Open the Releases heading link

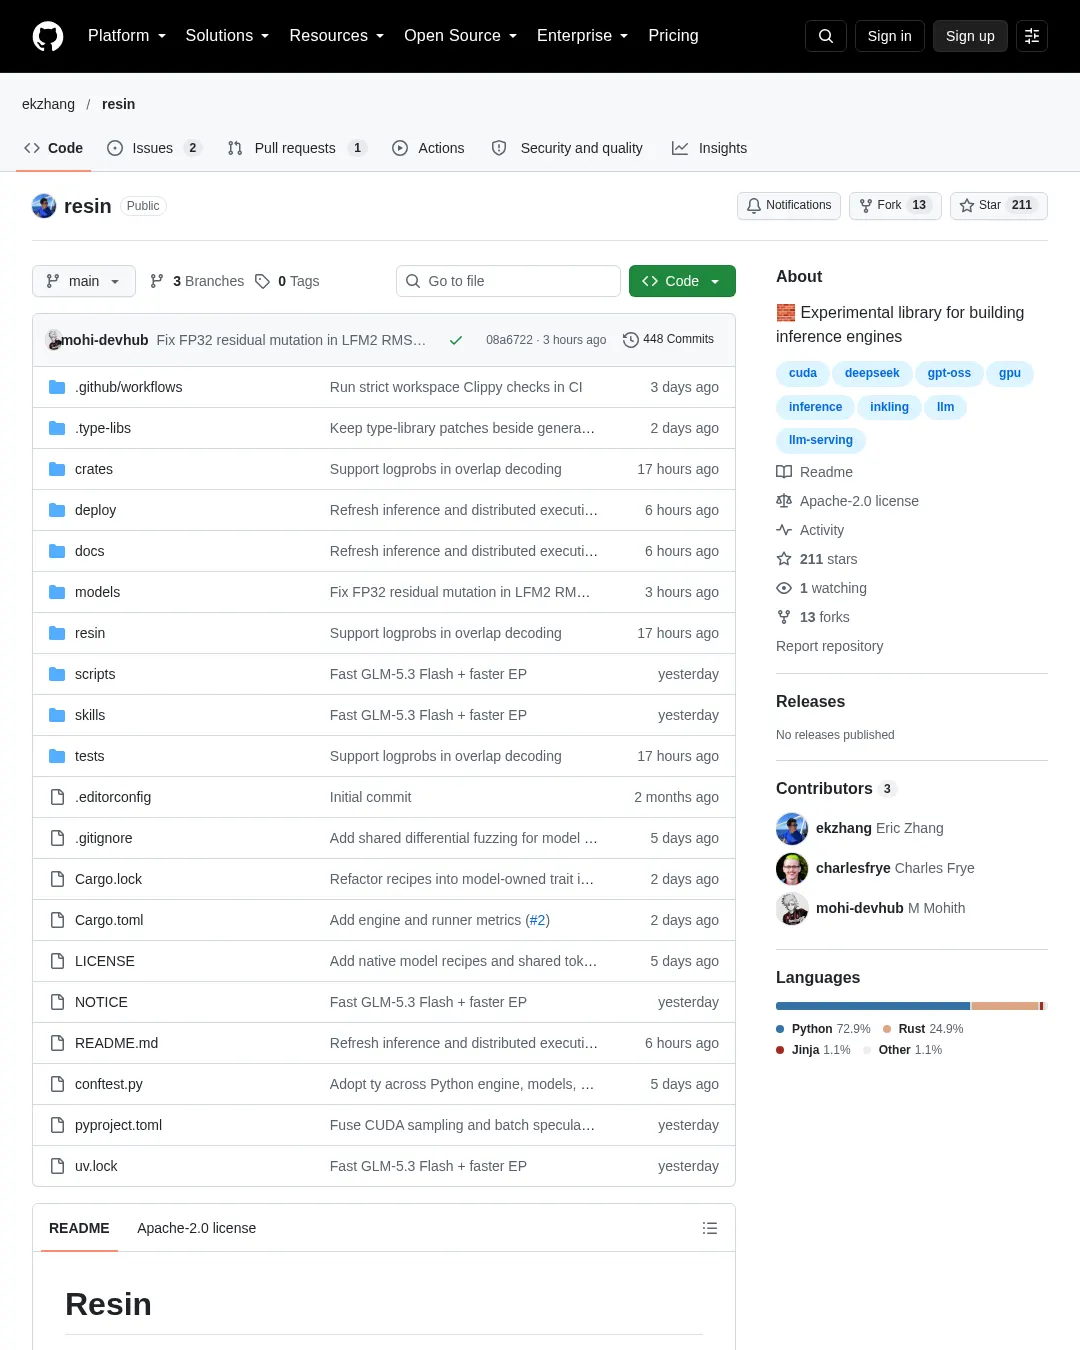click(810, 702)
